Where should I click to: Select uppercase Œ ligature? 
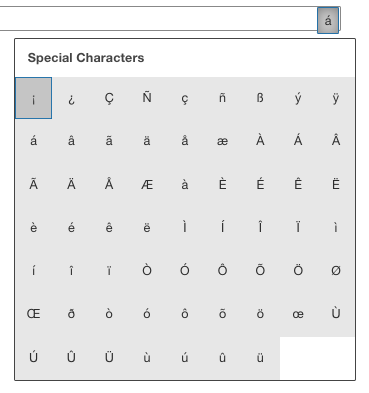[33, 314]
